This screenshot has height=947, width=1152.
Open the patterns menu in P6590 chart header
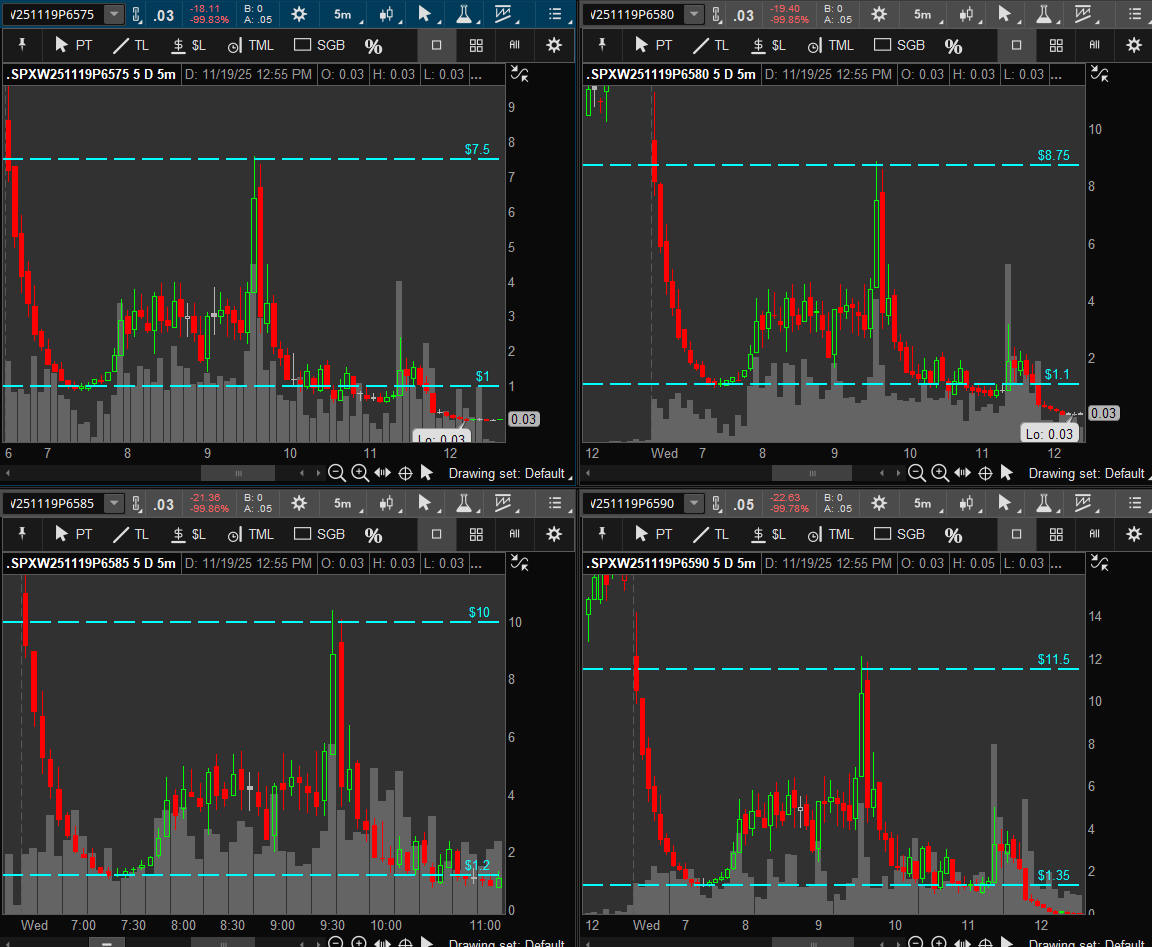(x=1083, y=503)
